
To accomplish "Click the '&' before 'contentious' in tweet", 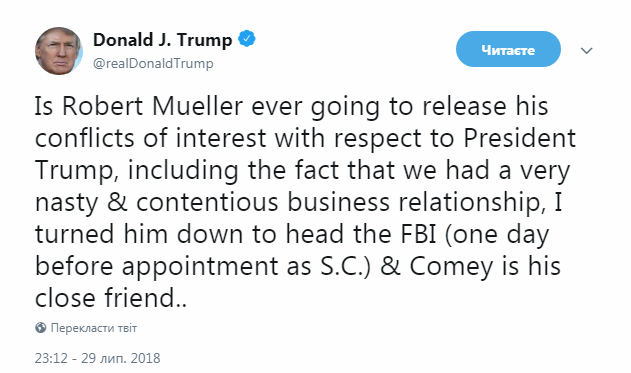I will coord(117,202).
